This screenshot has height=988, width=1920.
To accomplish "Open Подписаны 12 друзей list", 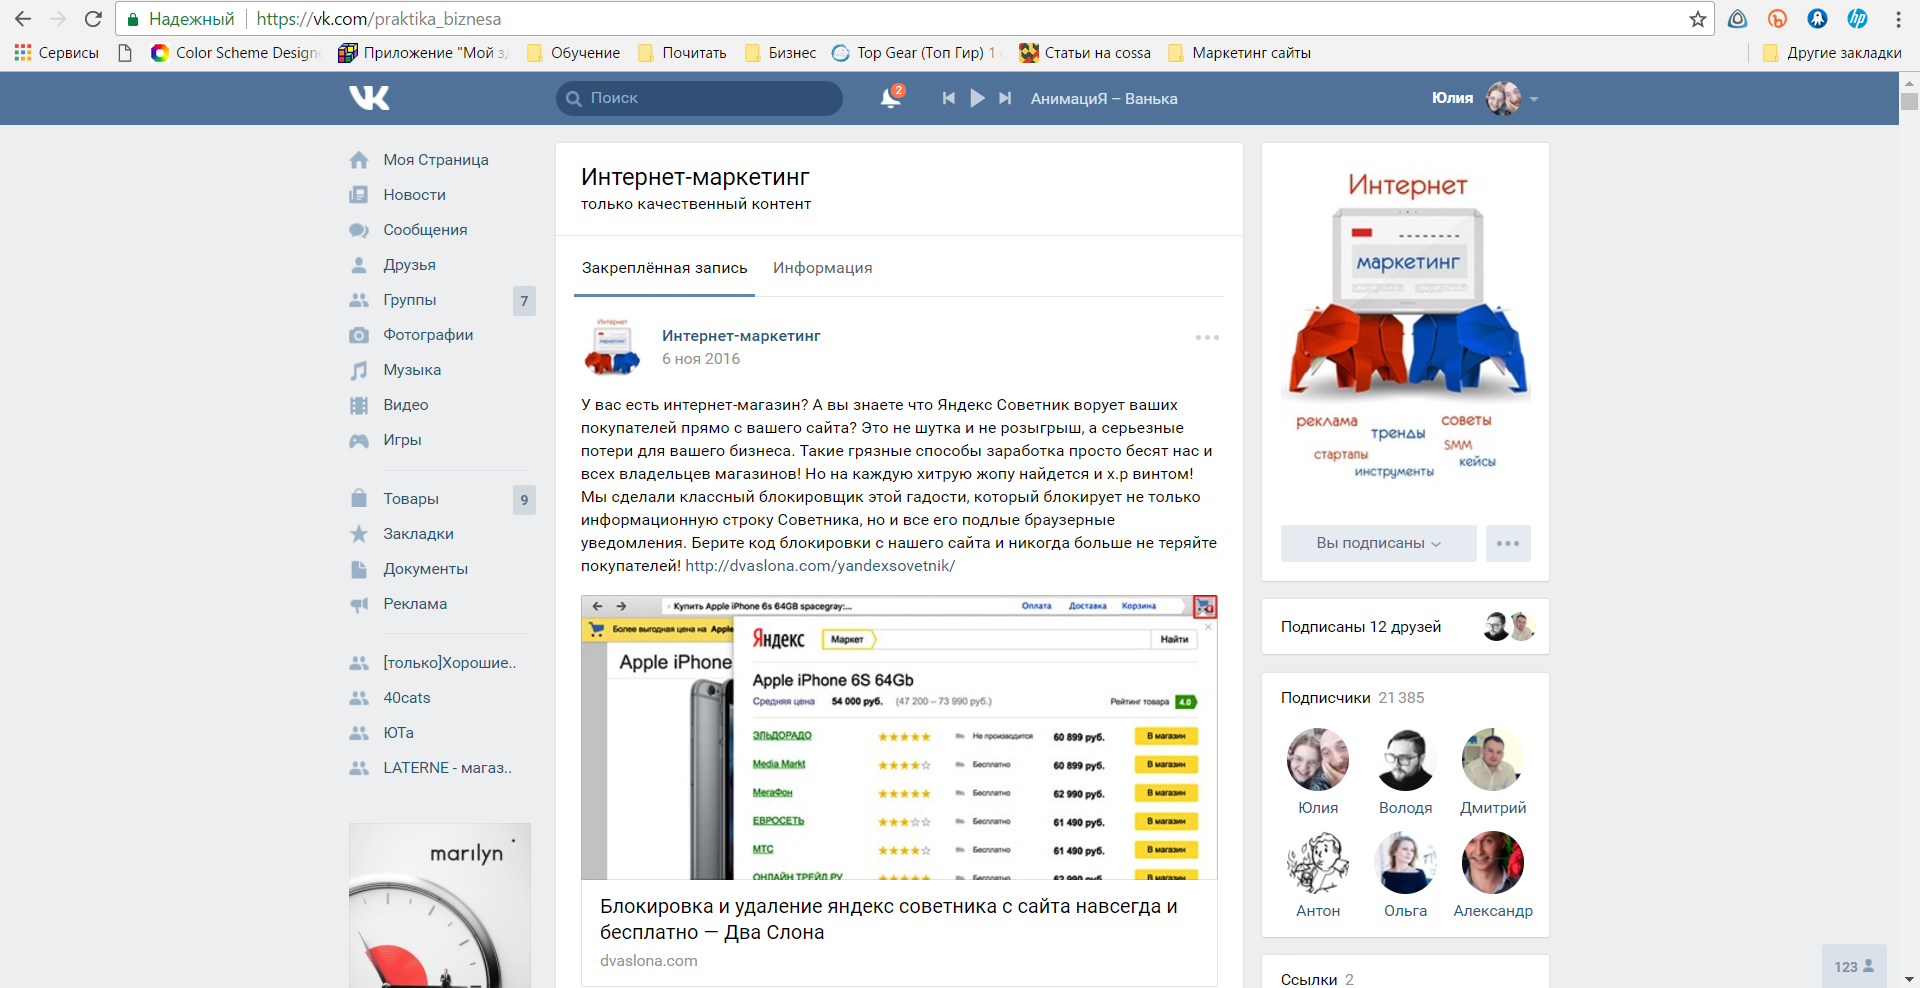I will click(1361, 627).
